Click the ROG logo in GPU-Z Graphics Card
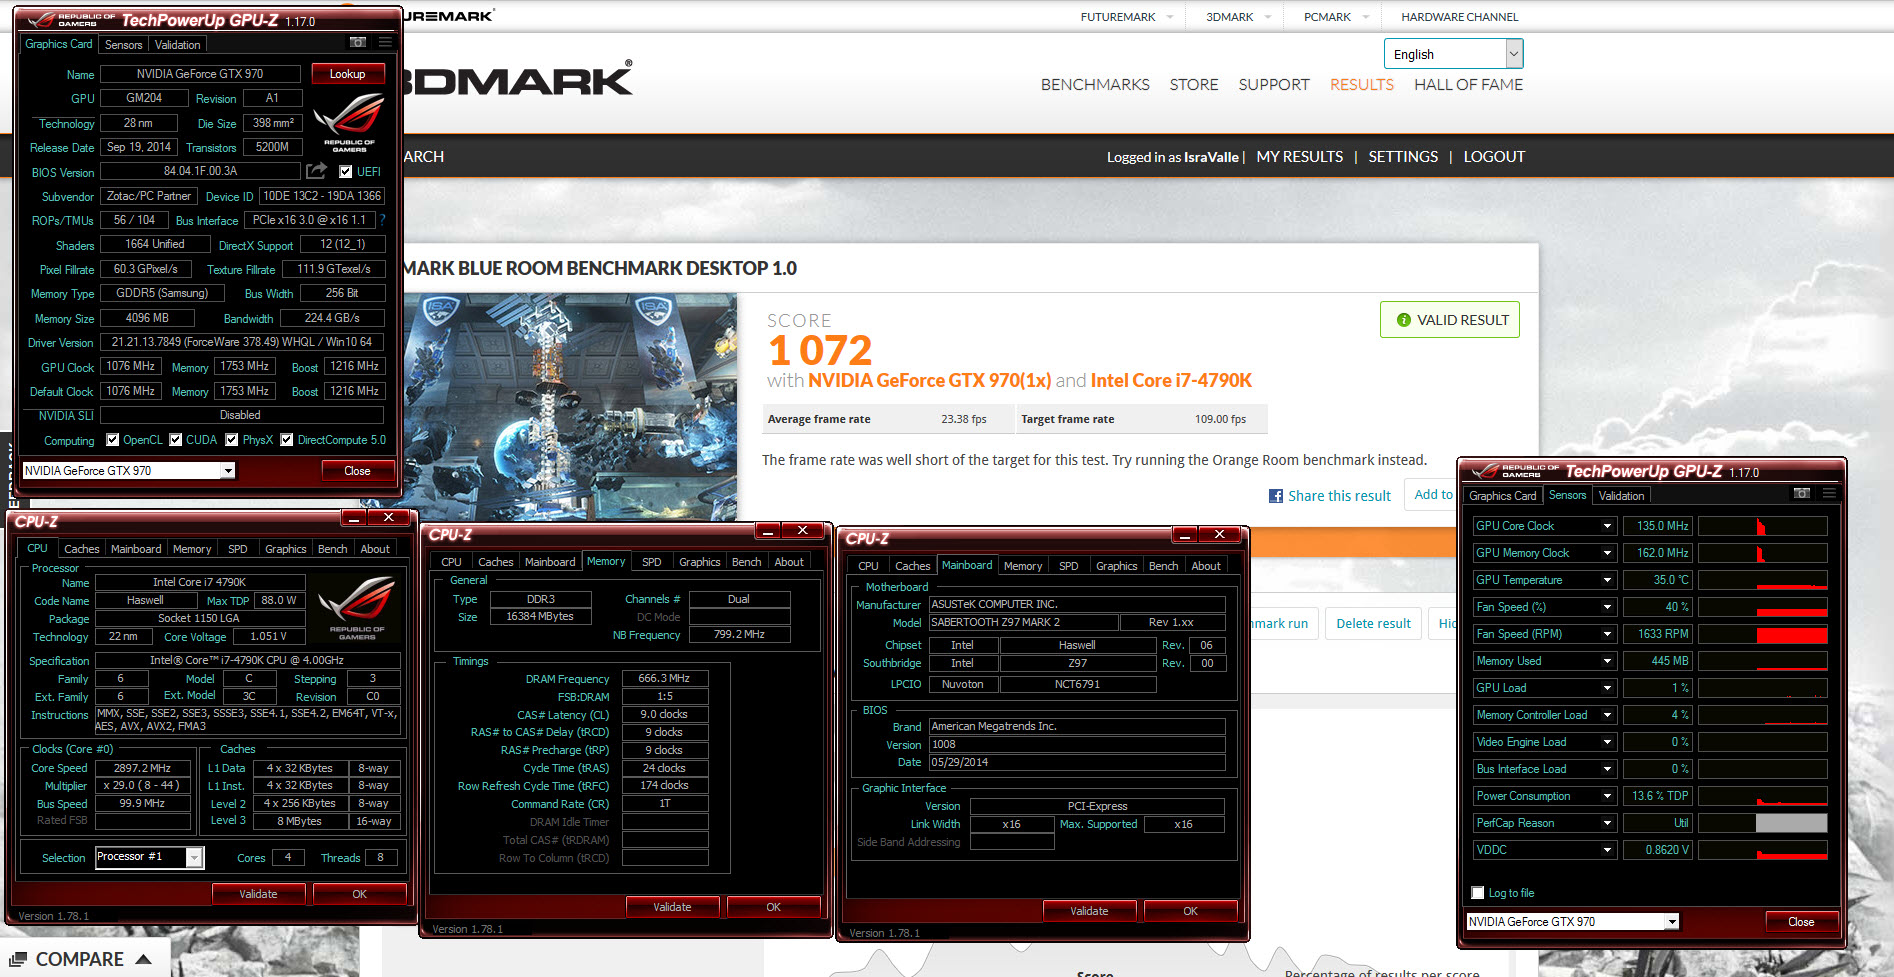 tap(349, 121)
